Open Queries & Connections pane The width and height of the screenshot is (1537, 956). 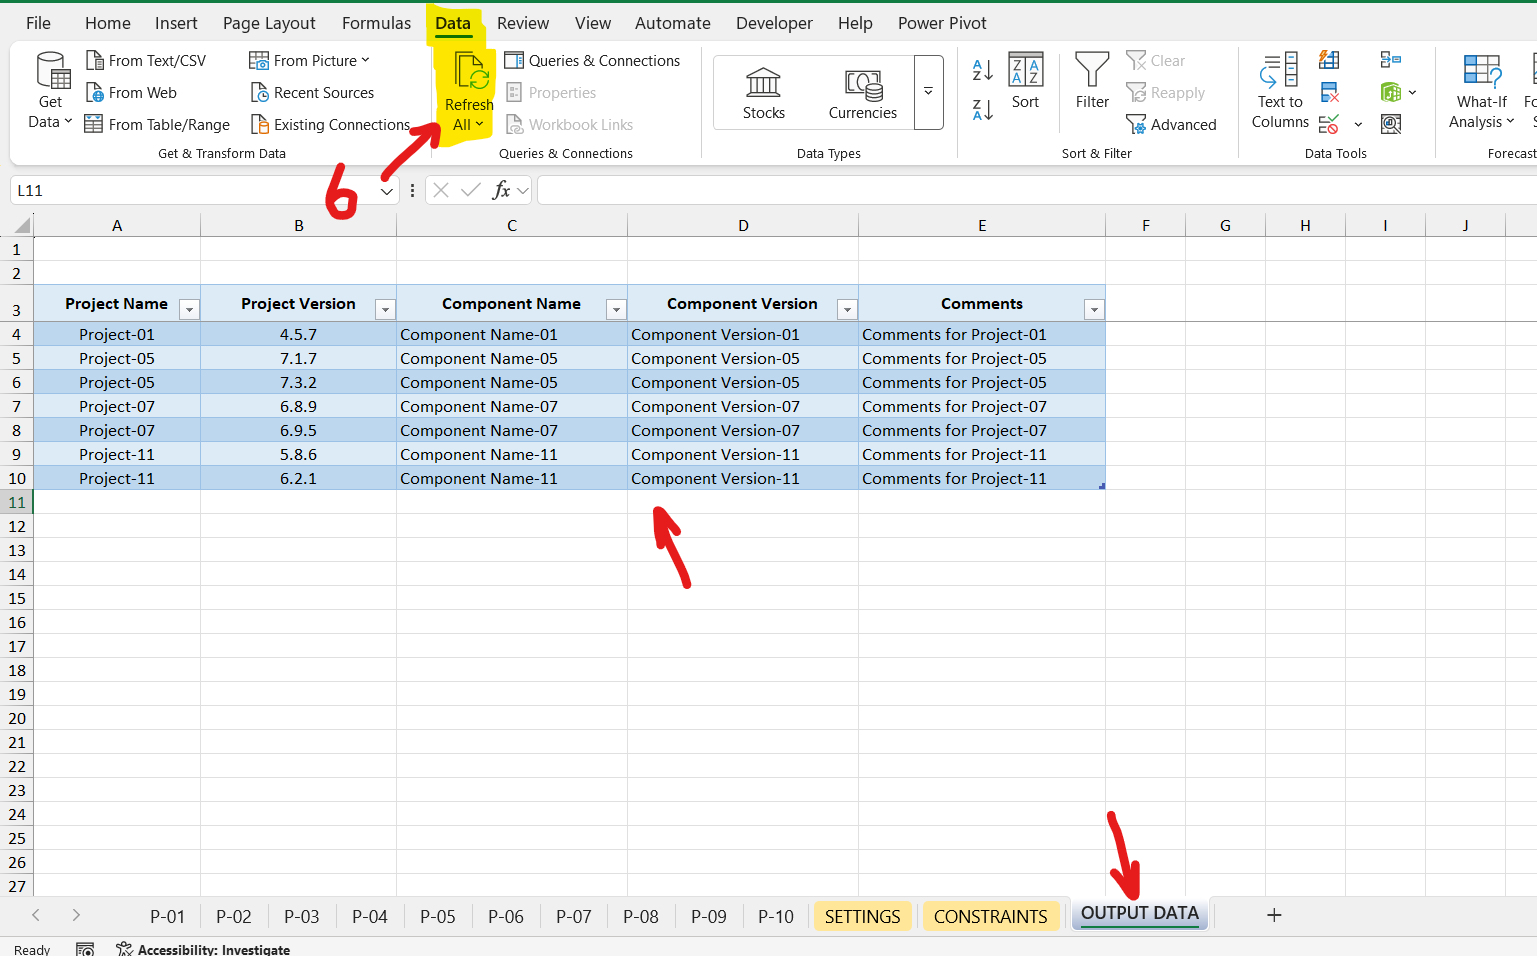click(592, 61)
